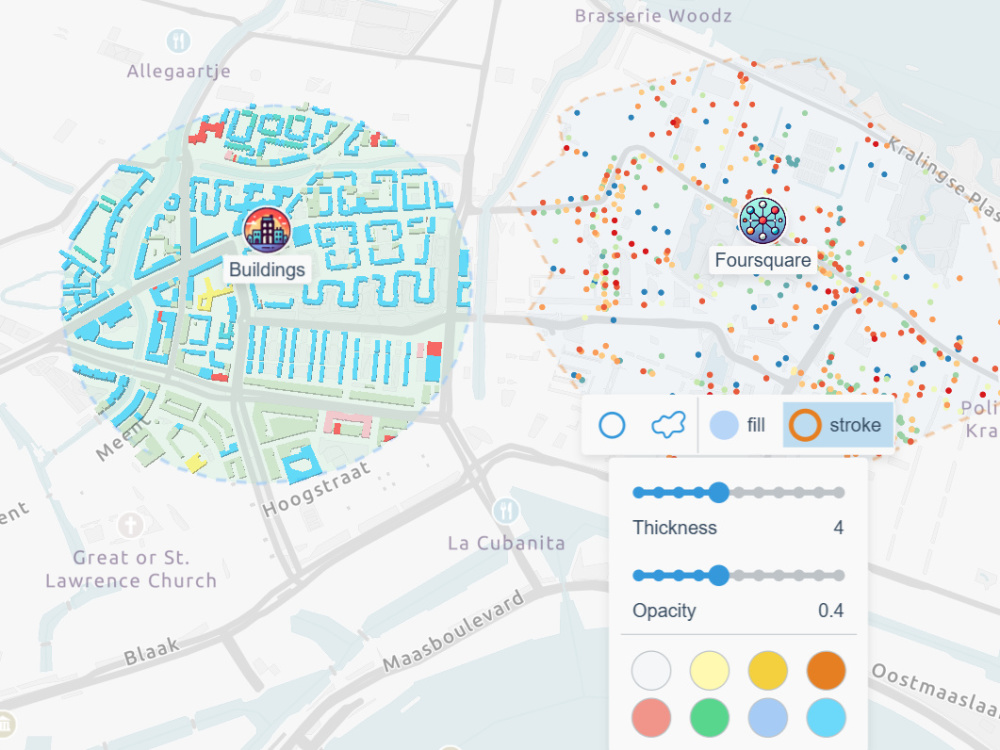1000x750 pixels.
Task: Pick the light blue color swatch
Action: 768,717
